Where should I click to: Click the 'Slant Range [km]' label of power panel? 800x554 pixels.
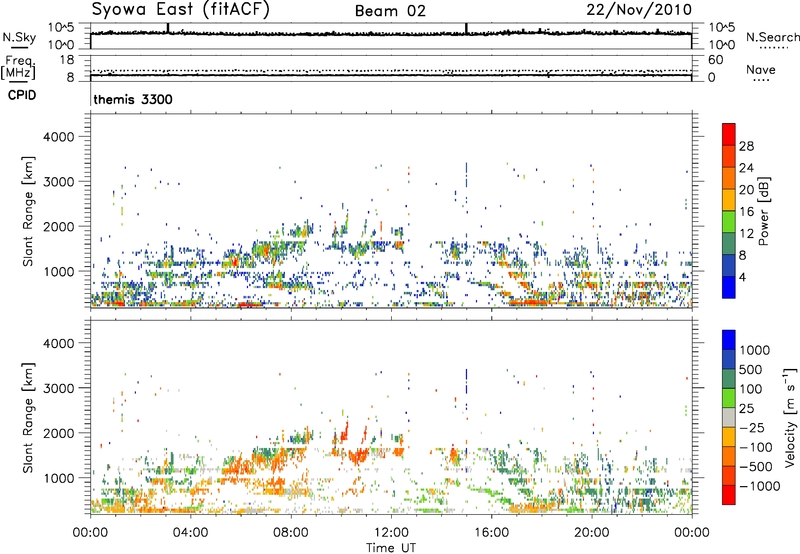[x=28, y=211]
